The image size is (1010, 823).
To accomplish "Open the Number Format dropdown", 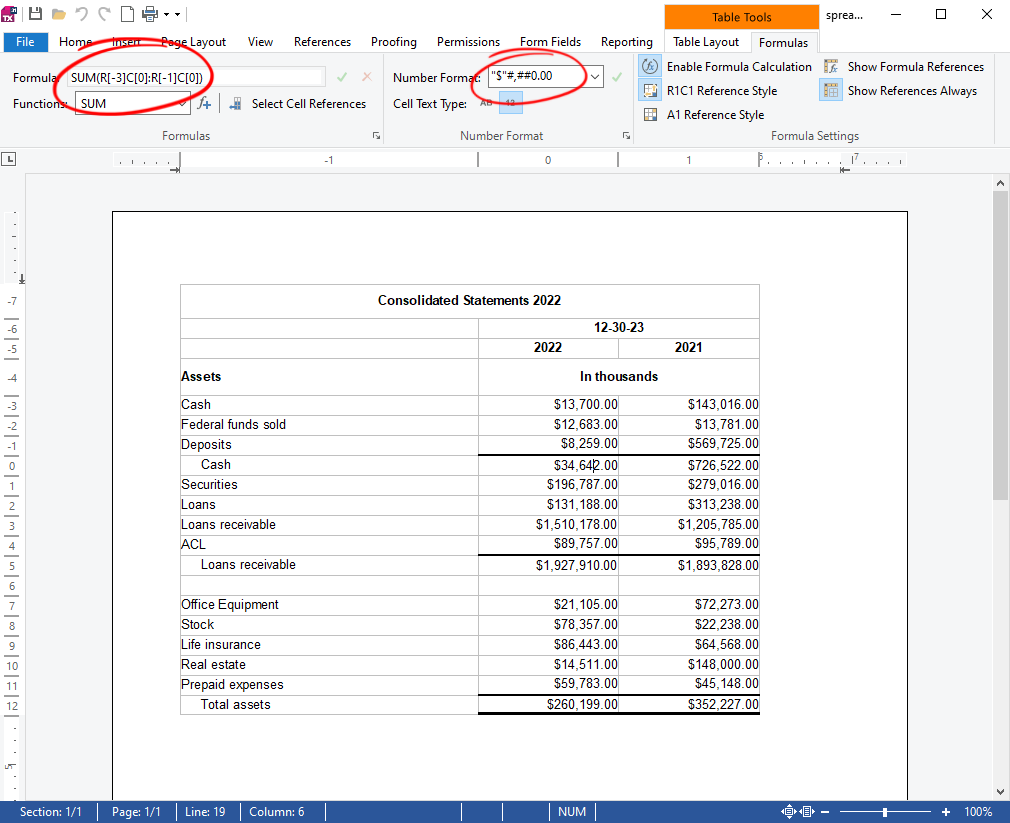I will point(595,77).
